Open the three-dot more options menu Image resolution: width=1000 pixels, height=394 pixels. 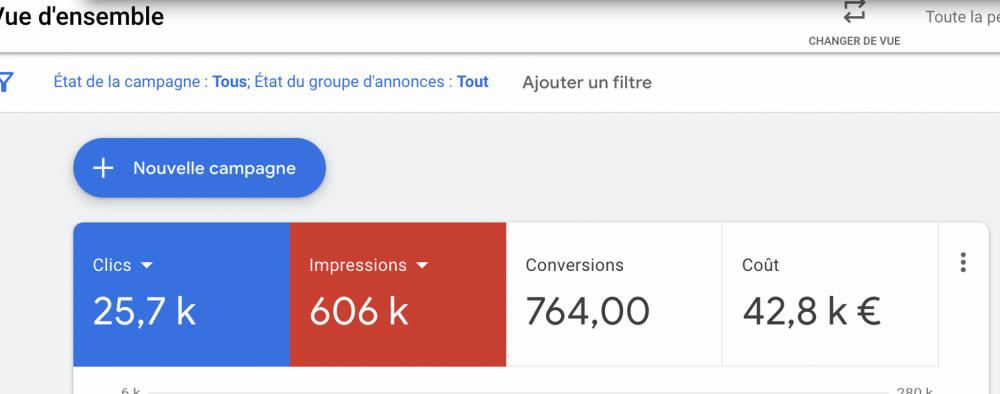click(963, 263)
